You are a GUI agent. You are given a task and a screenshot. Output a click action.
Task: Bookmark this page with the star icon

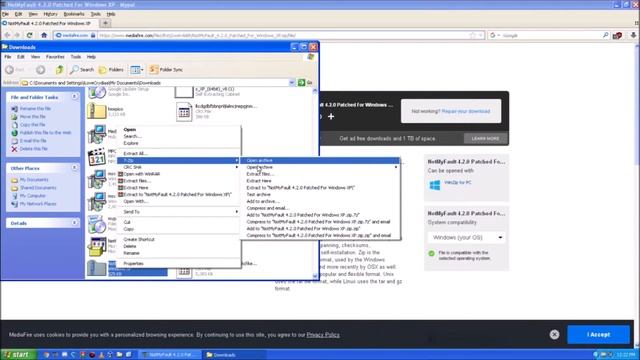click(473, 36)
